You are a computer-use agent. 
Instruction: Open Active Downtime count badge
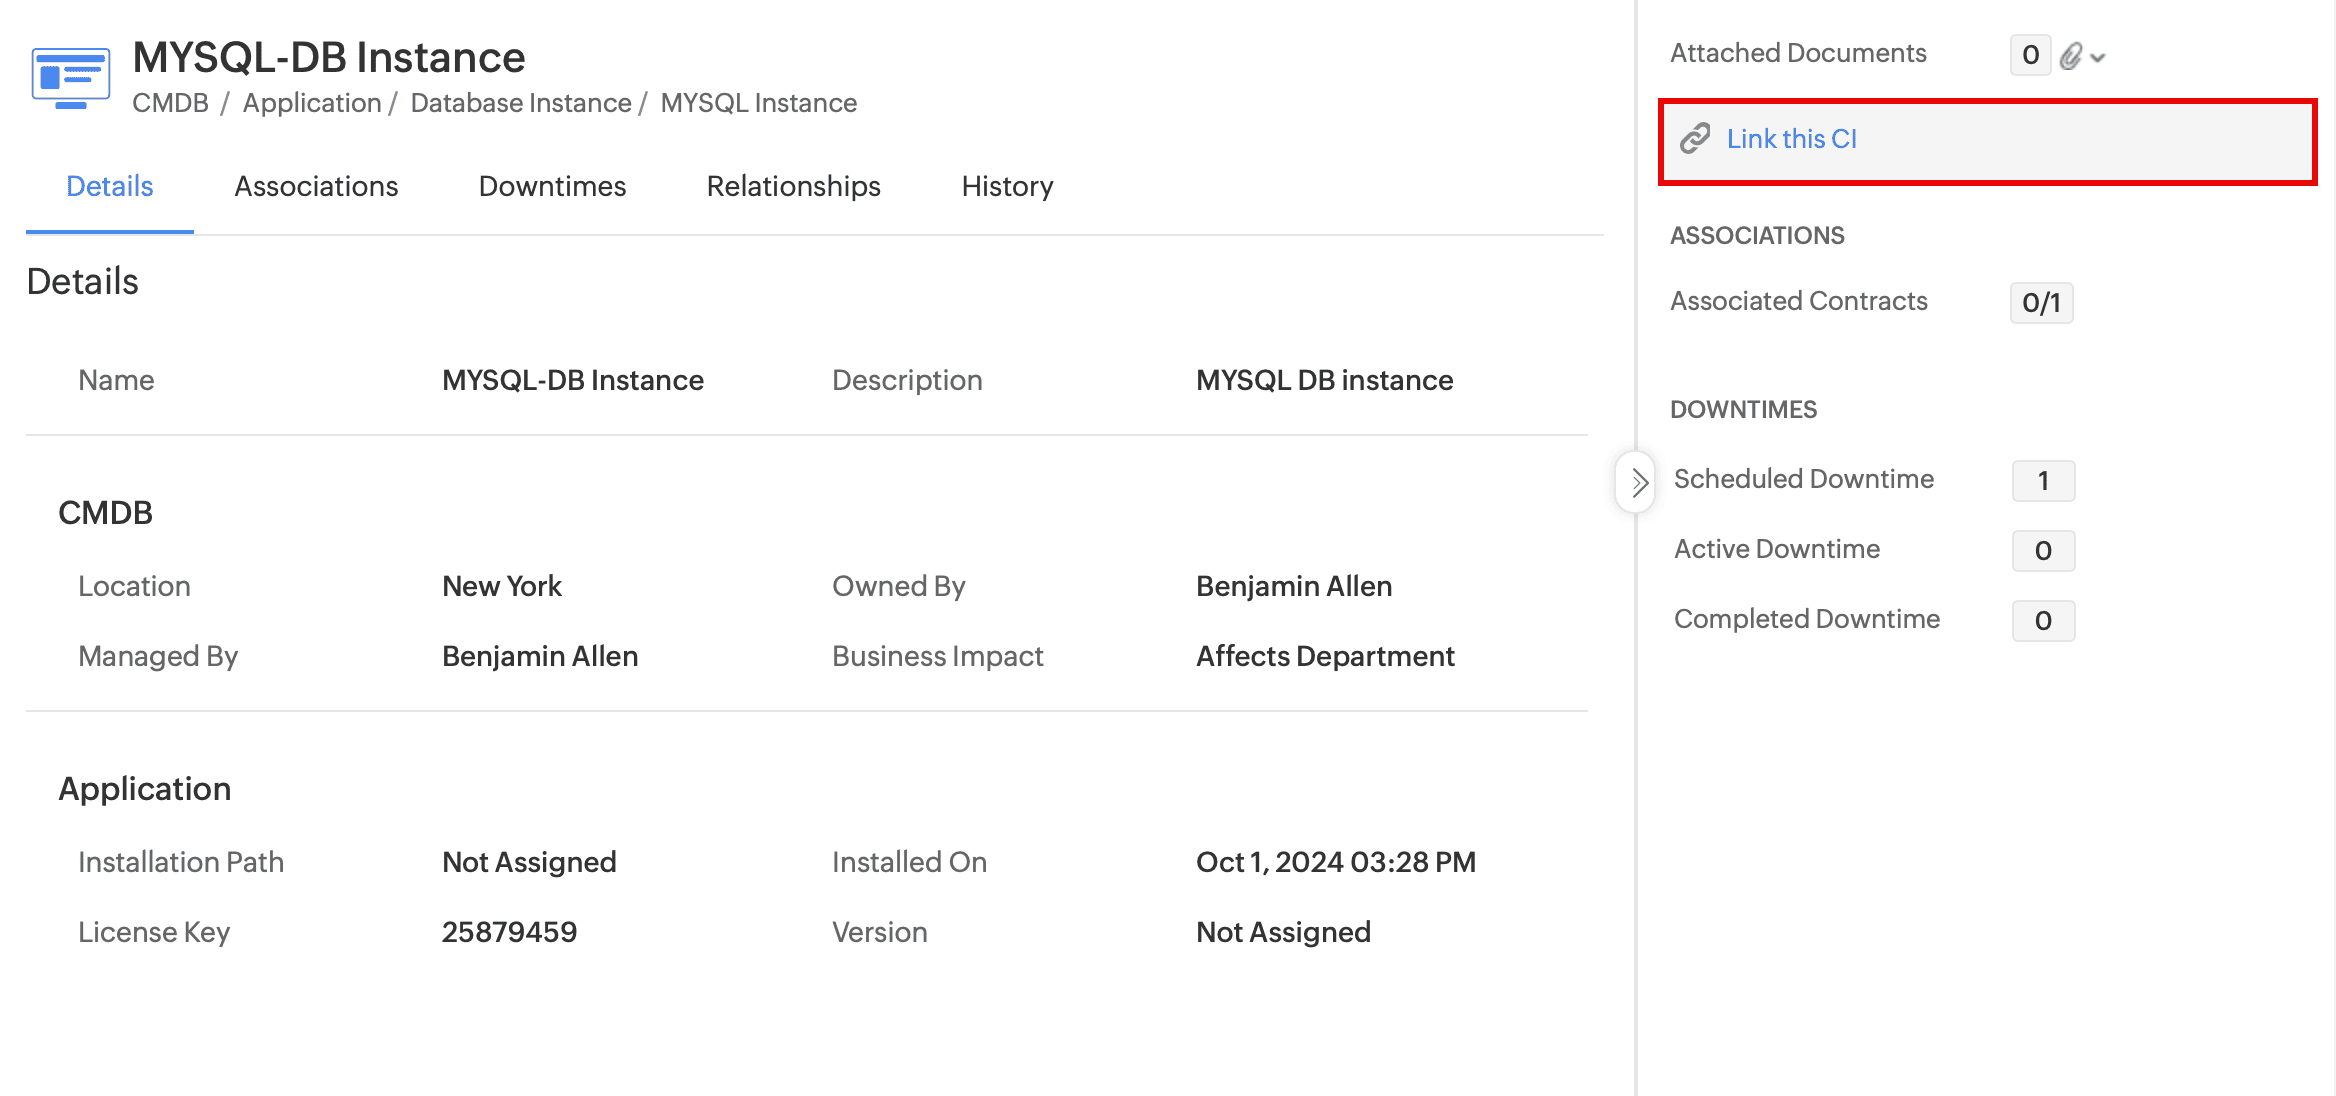tap(2043, 551)
